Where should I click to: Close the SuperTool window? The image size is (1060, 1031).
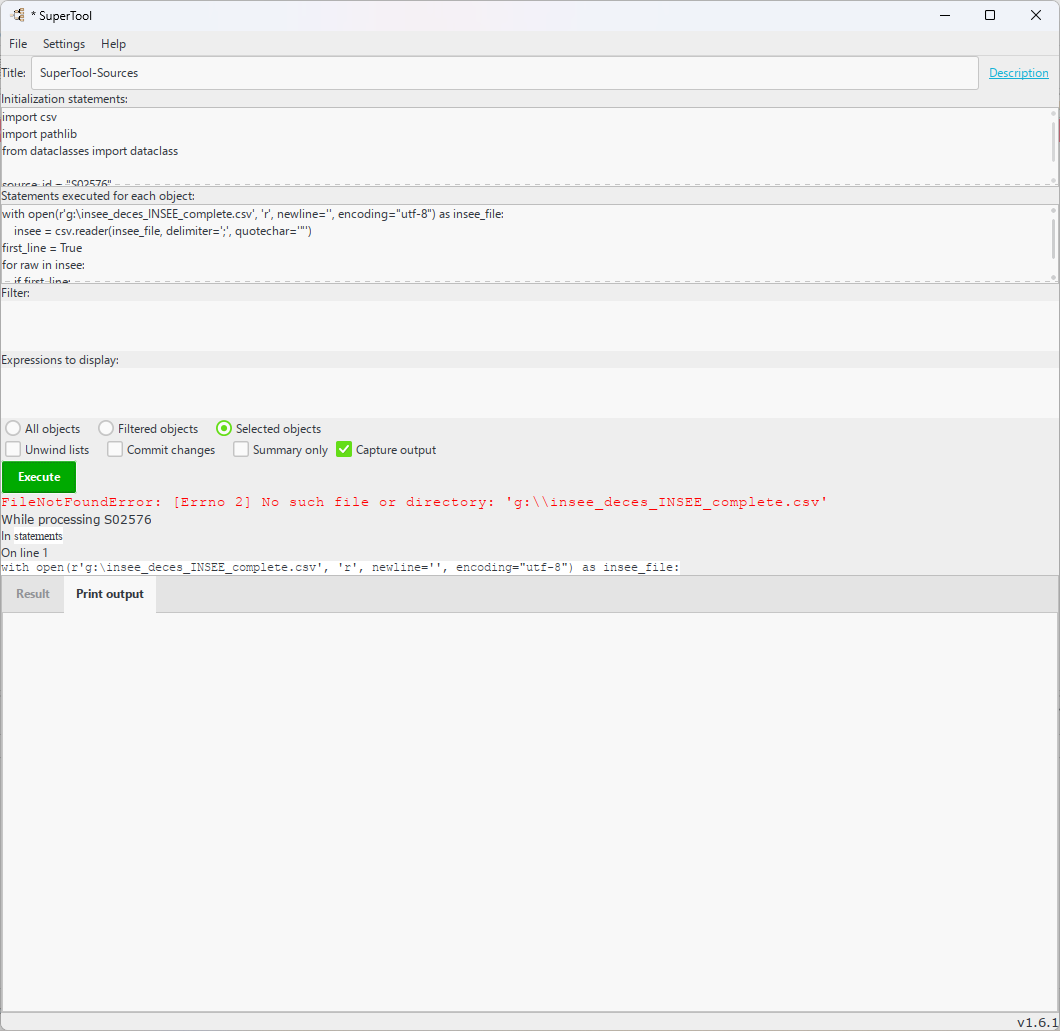click(x=1036, y=15)
